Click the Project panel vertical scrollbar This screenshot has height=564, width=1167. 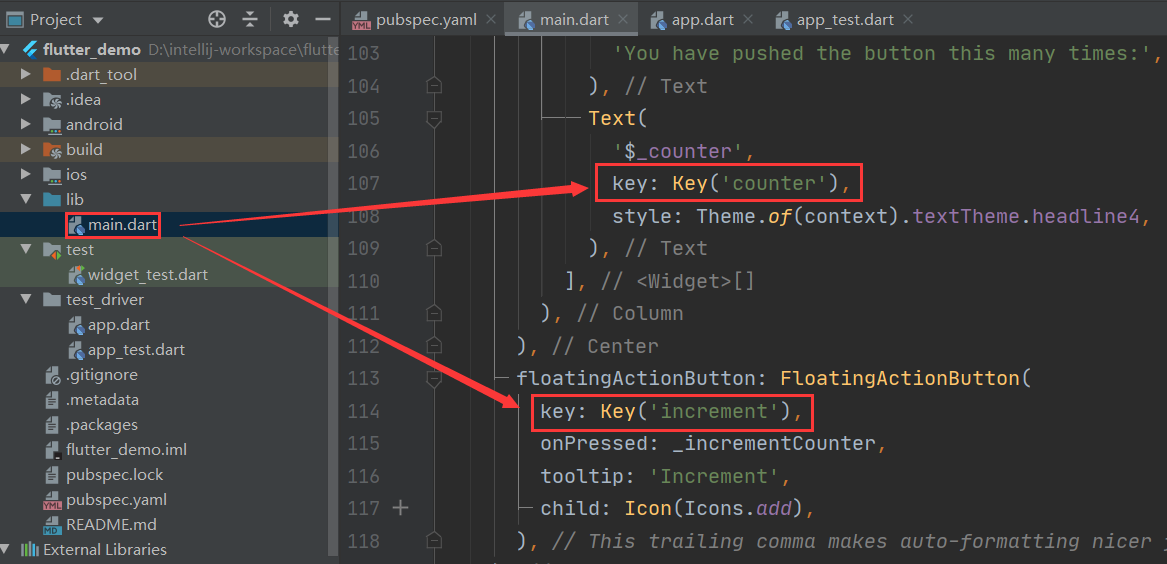pyautogui.click(x=334, y=300)
